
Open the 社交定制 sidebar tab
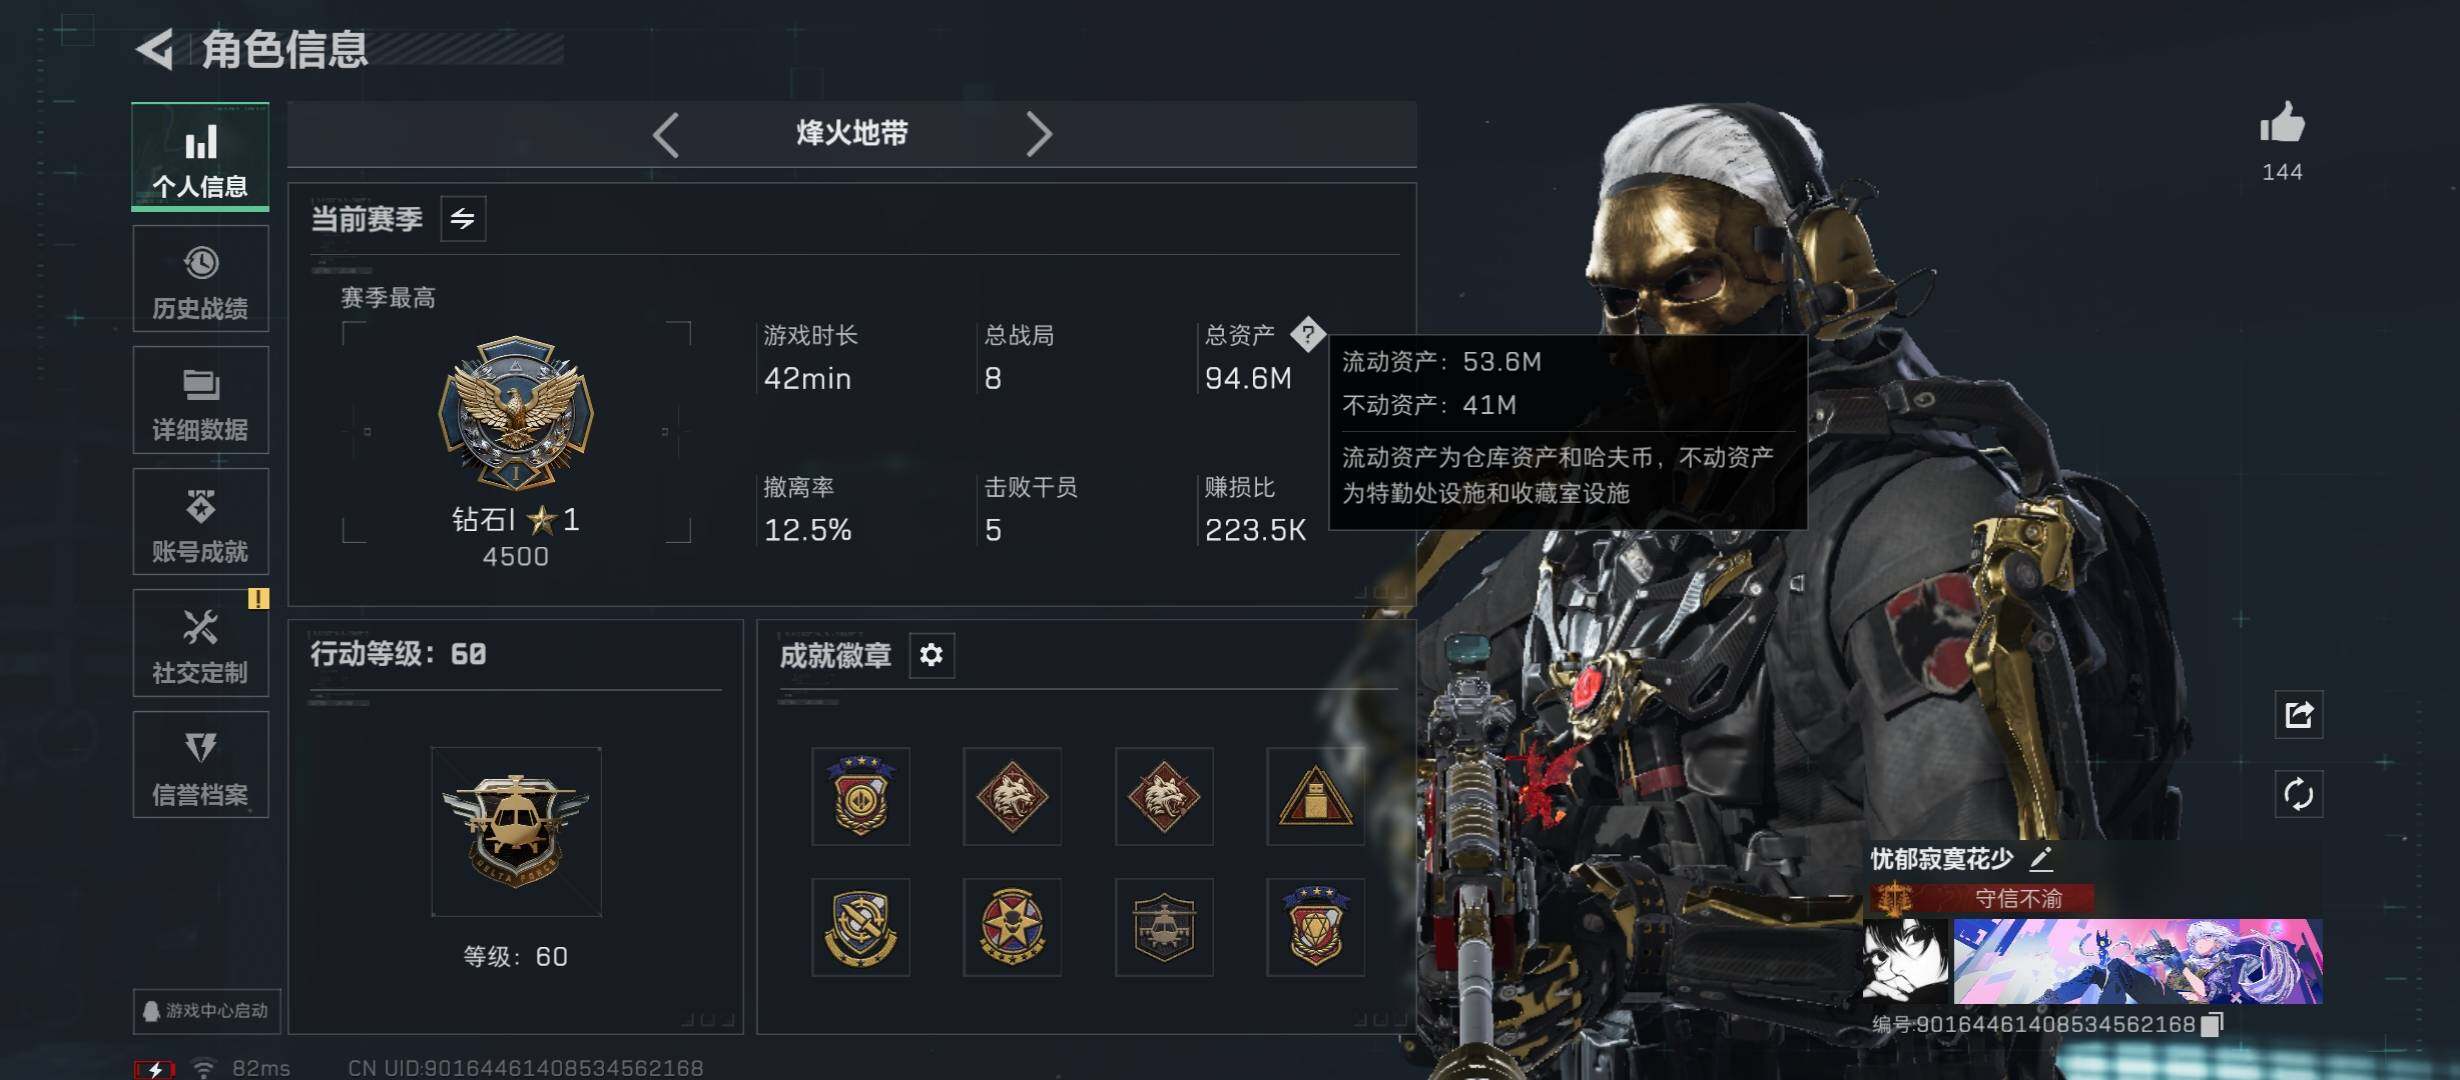point(200,643)
